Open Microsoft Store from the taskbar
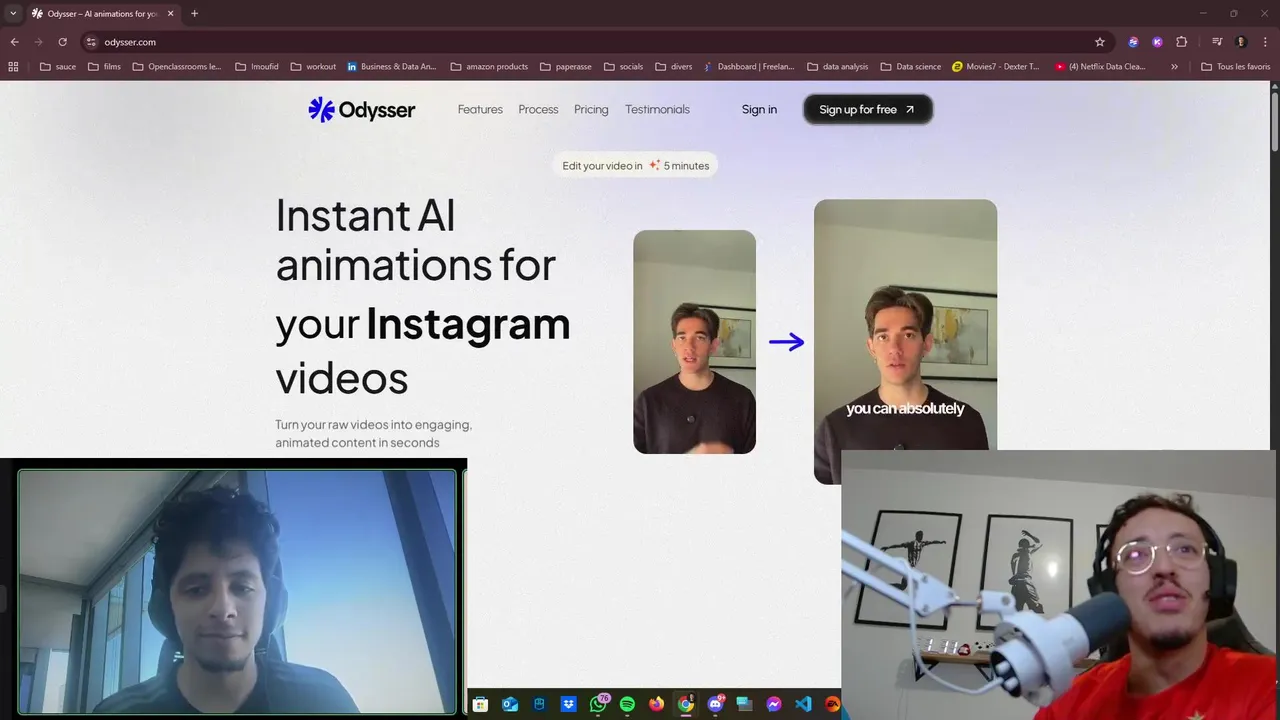Screen dimensions: 1280x720 click(x=480, y=704)
